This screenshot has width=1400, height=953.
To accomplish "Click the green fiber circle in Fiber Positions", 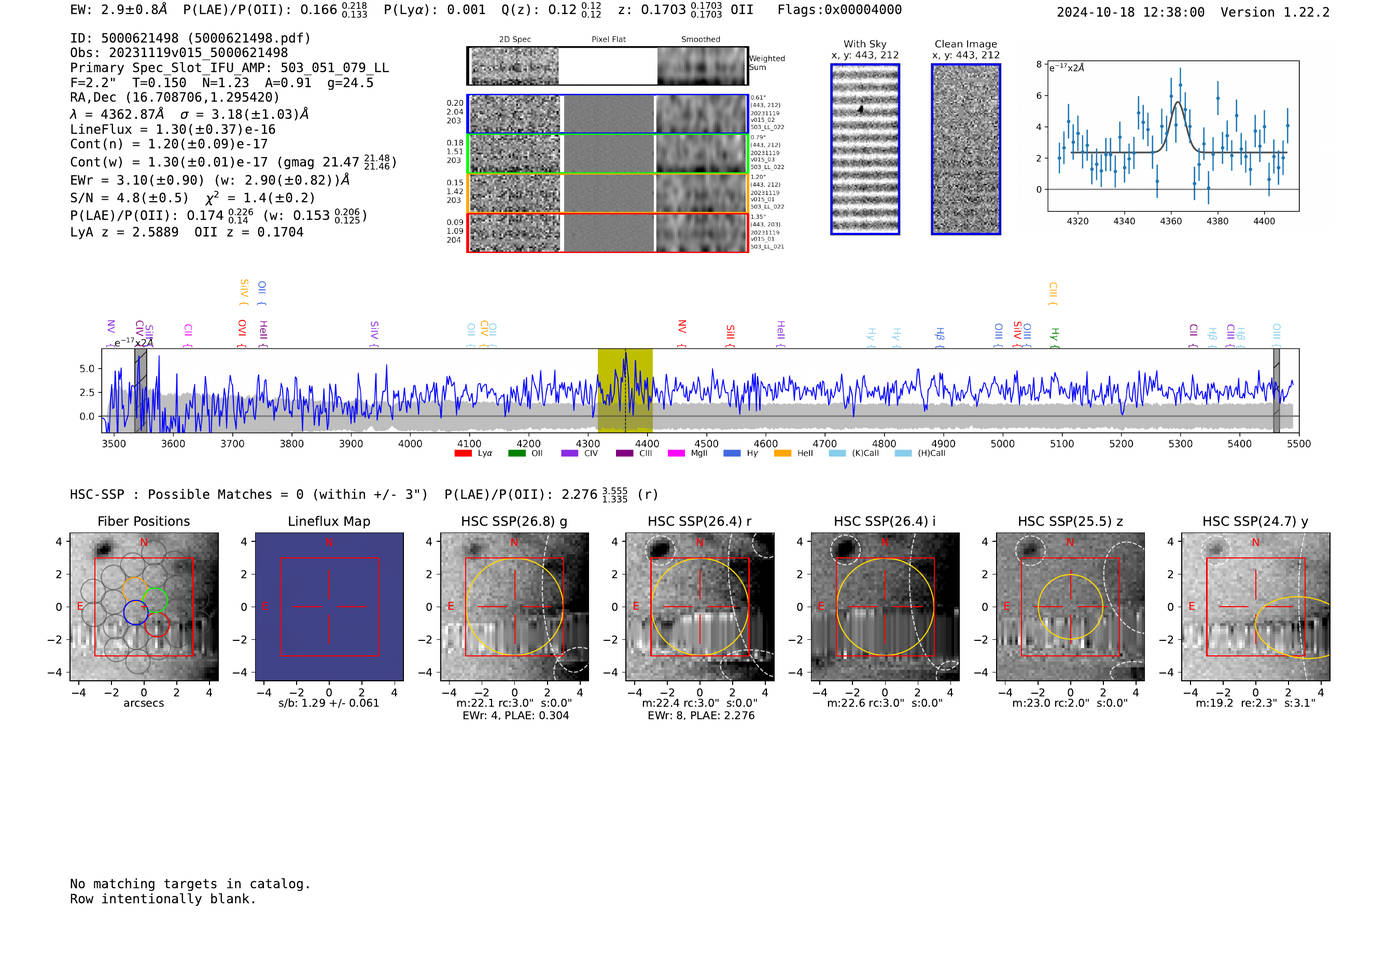I will (155, 600).
